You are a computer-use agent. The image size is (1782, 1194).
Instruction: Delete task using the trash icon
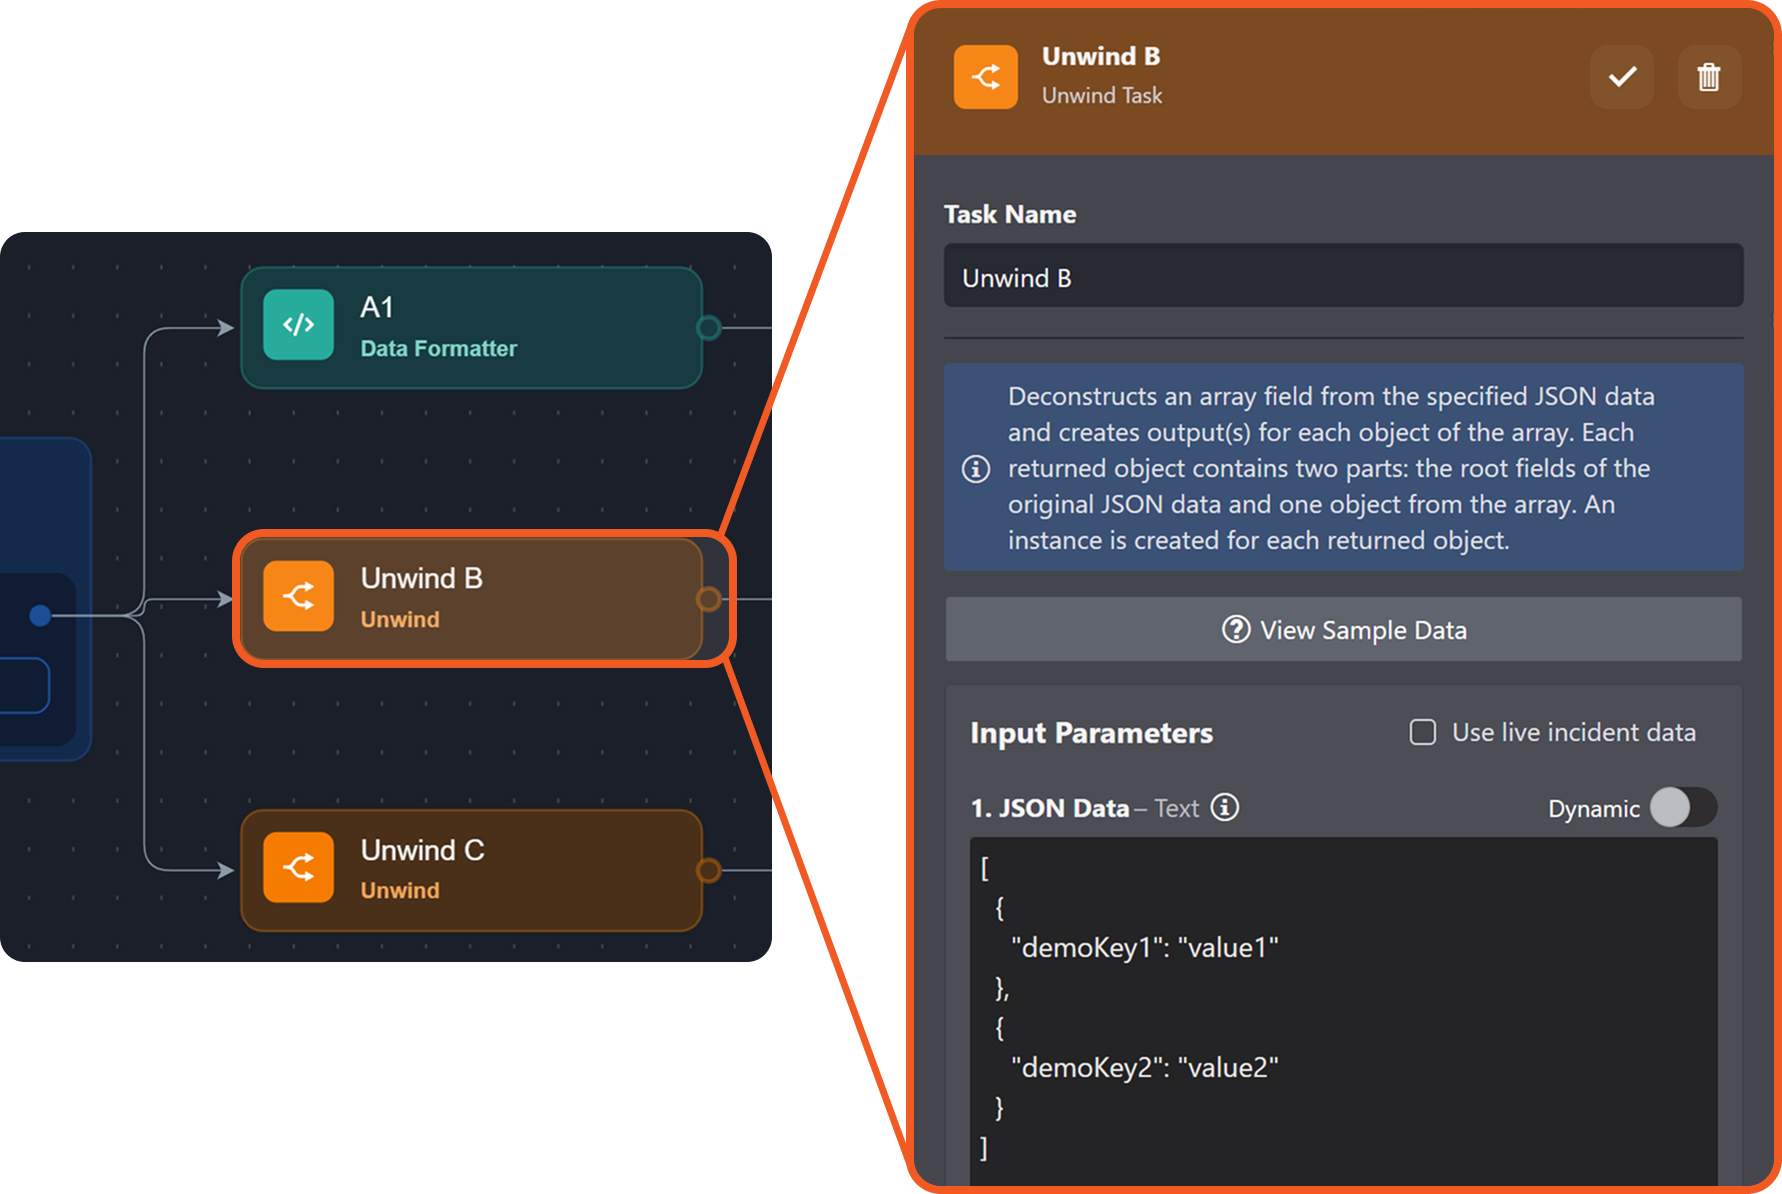tap(1708, 77)
